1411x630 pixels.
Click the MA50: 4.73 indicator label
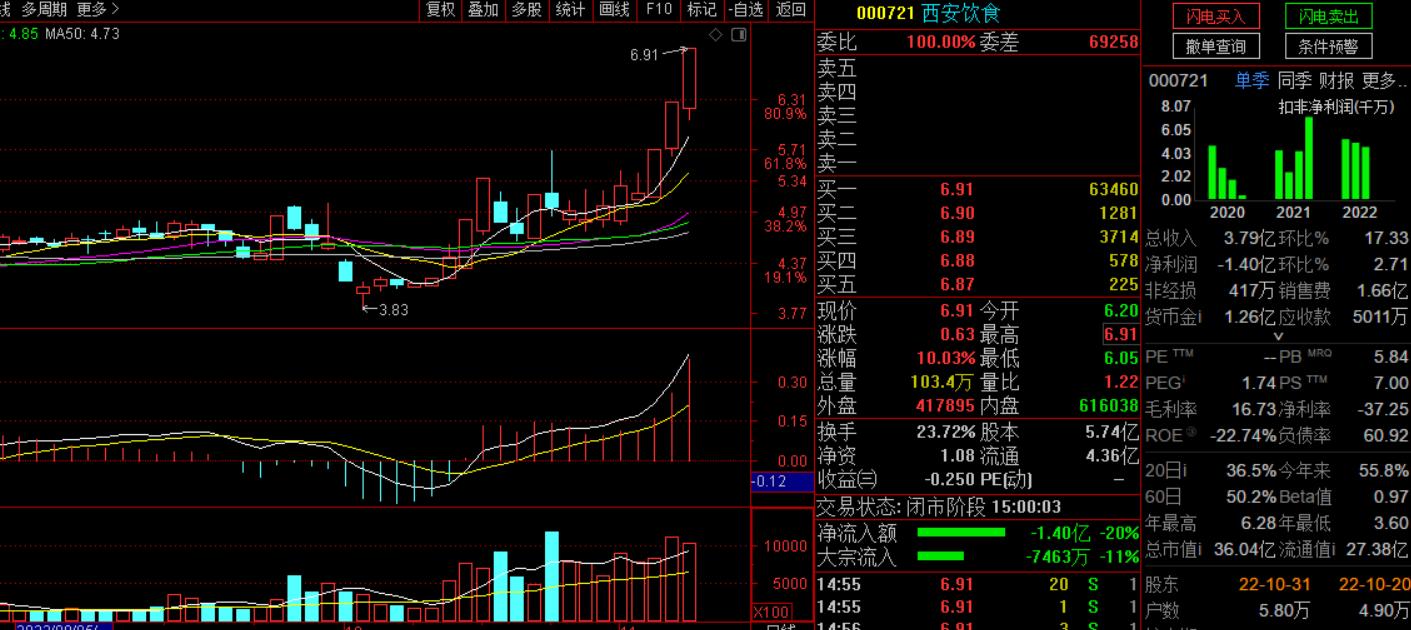(83, 33)
